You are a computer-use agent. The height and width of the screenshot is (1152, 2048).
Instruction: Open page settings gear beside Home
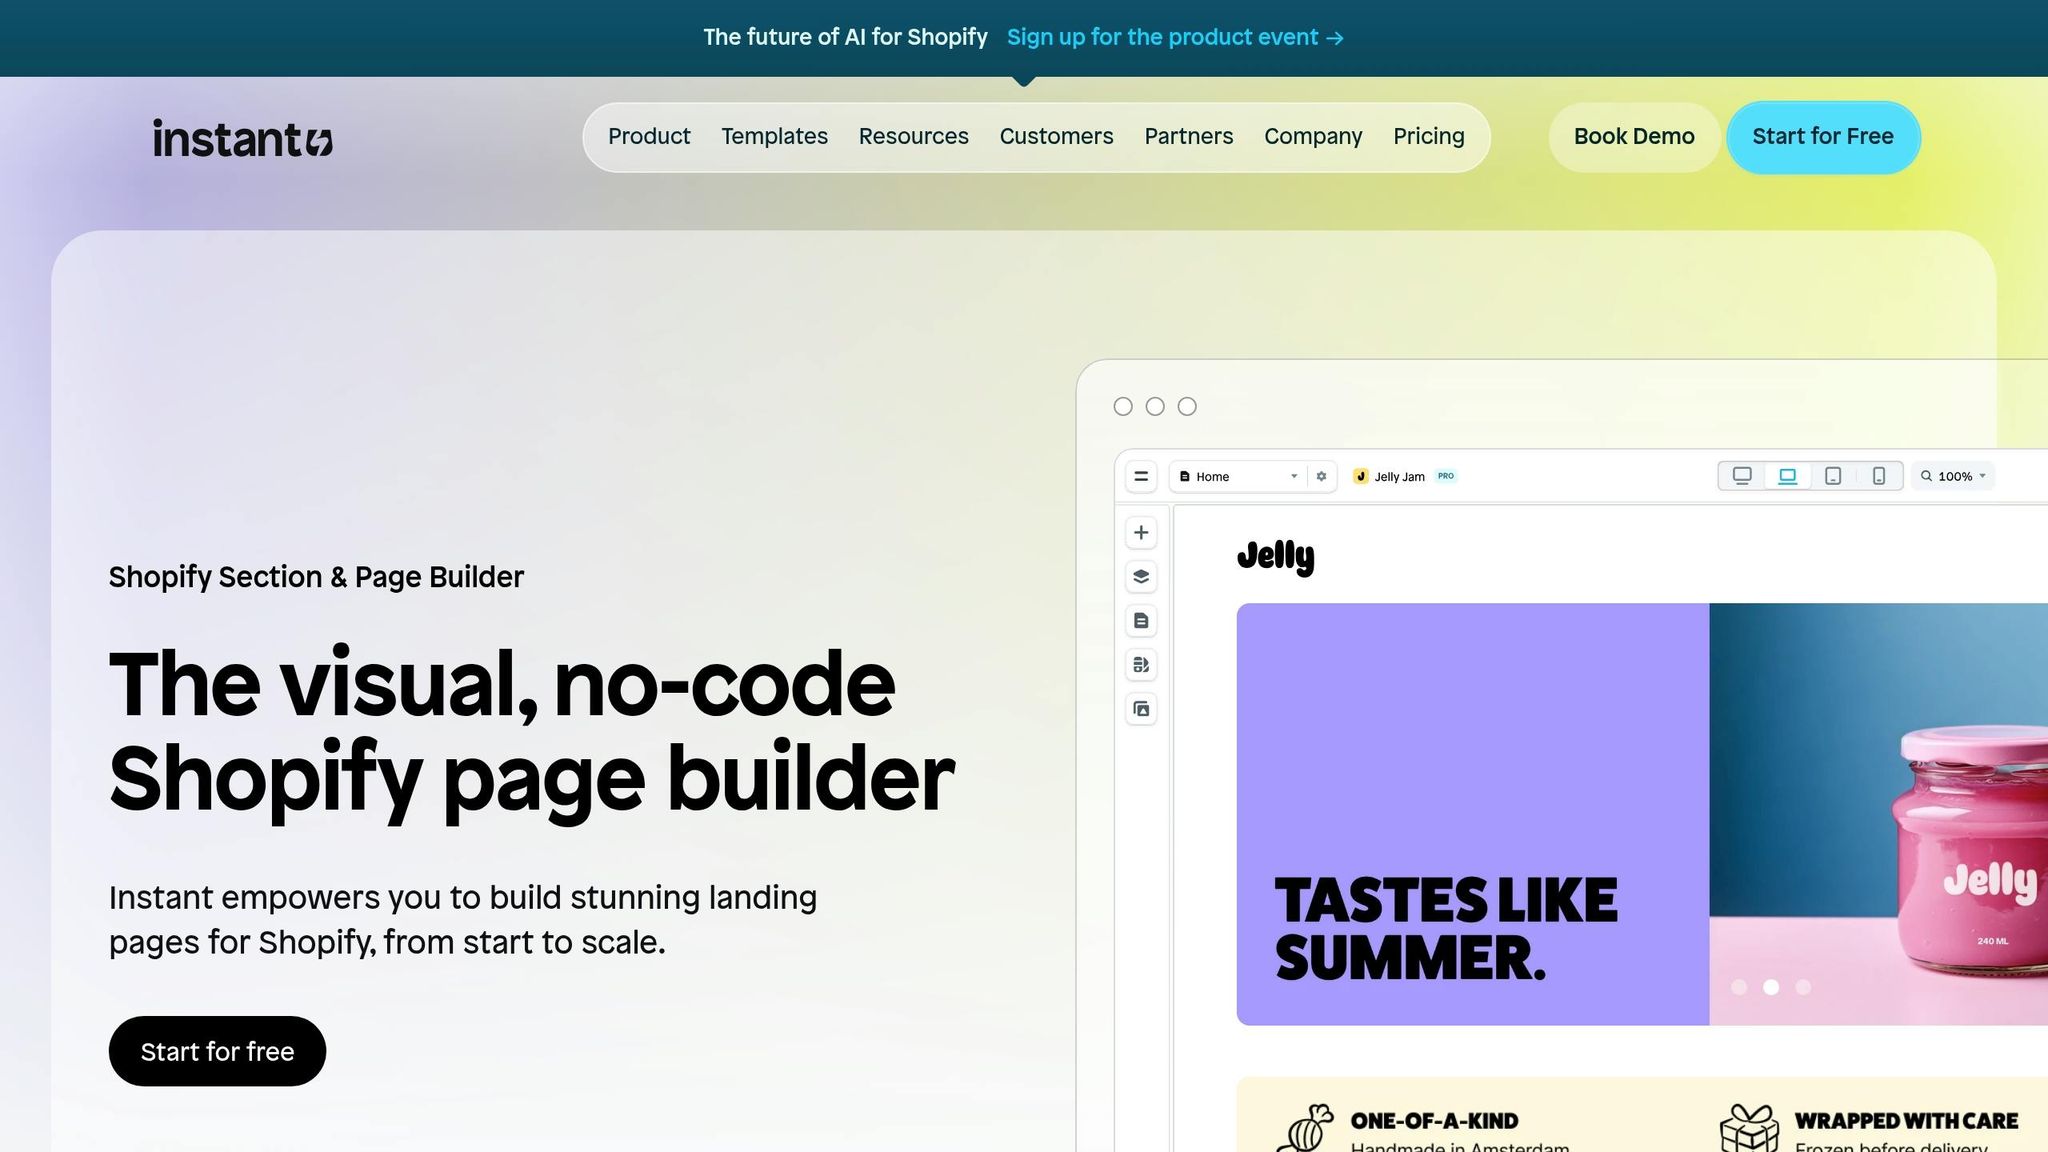tap(1321, 477)
